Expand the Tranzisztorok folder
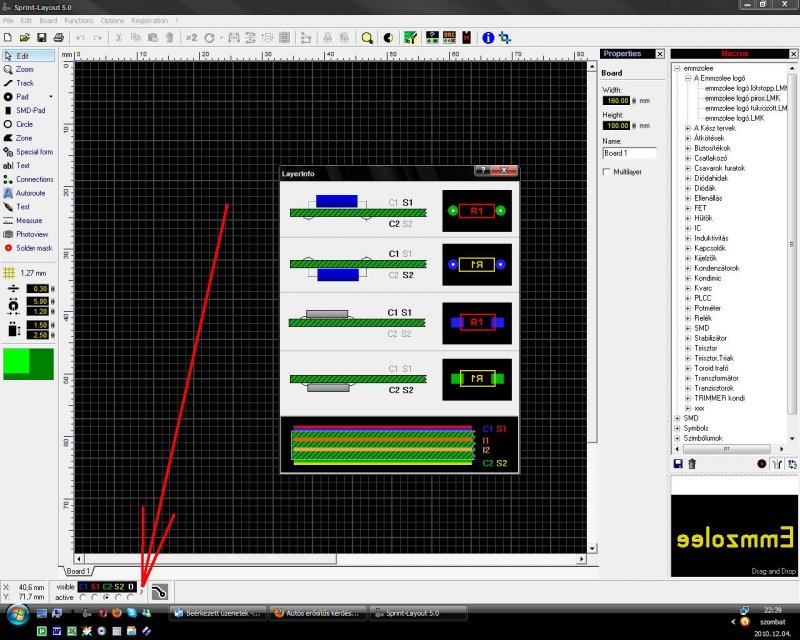Image resolution: width=800 pixels, height=640 pixels. 688,388
